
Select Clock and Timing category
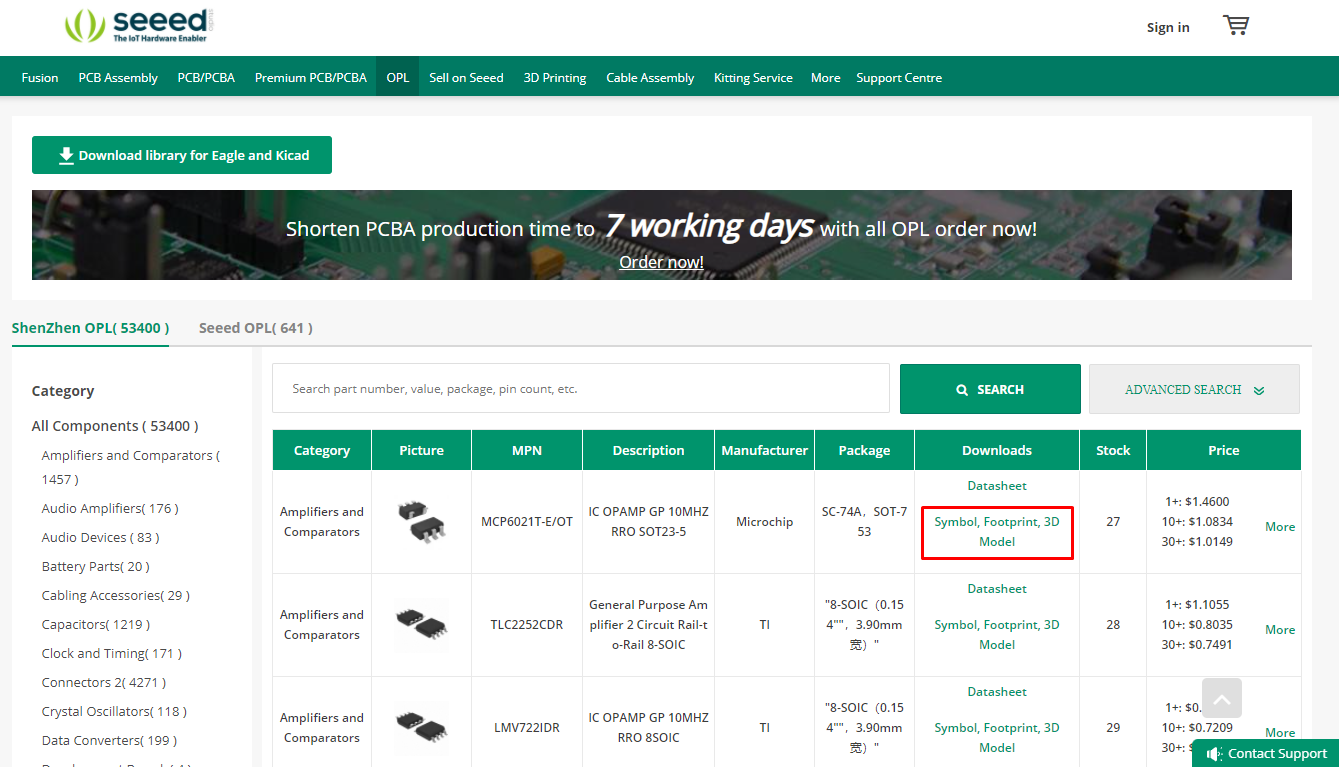click(x=112, y=653)
